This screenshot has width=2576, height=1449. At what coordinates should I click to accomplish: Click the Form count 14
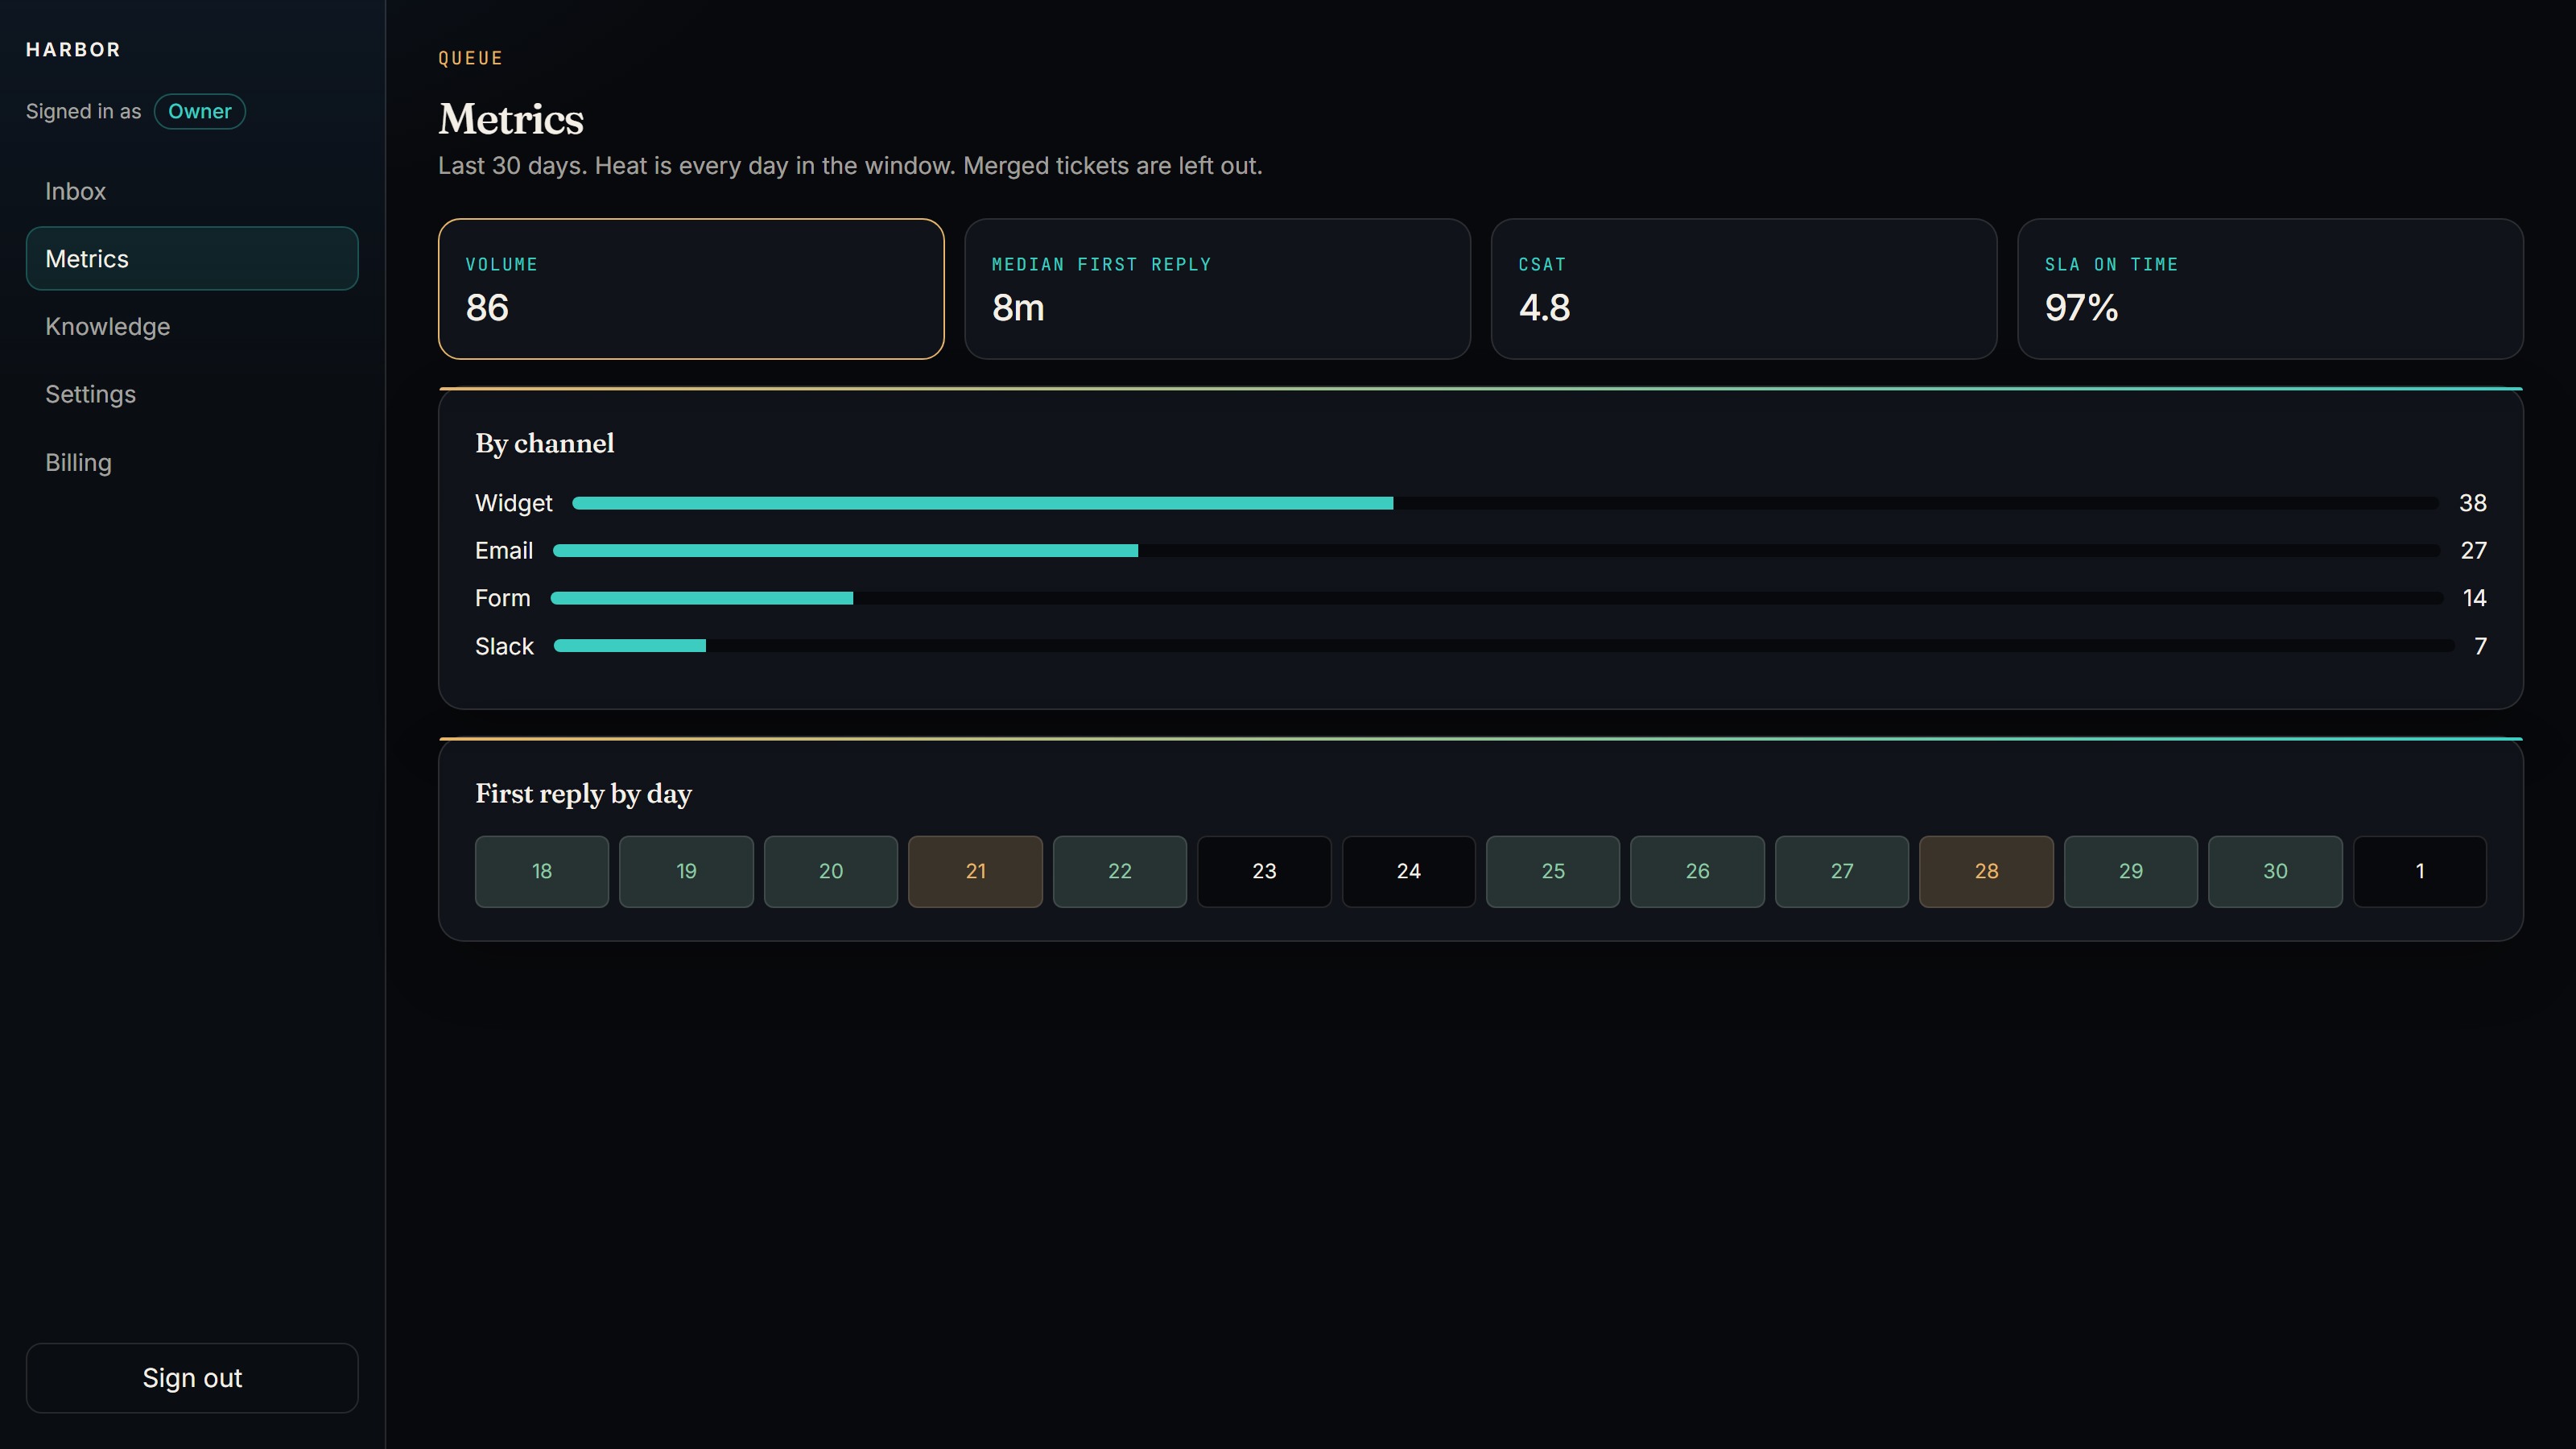[x=2474, y=598]
